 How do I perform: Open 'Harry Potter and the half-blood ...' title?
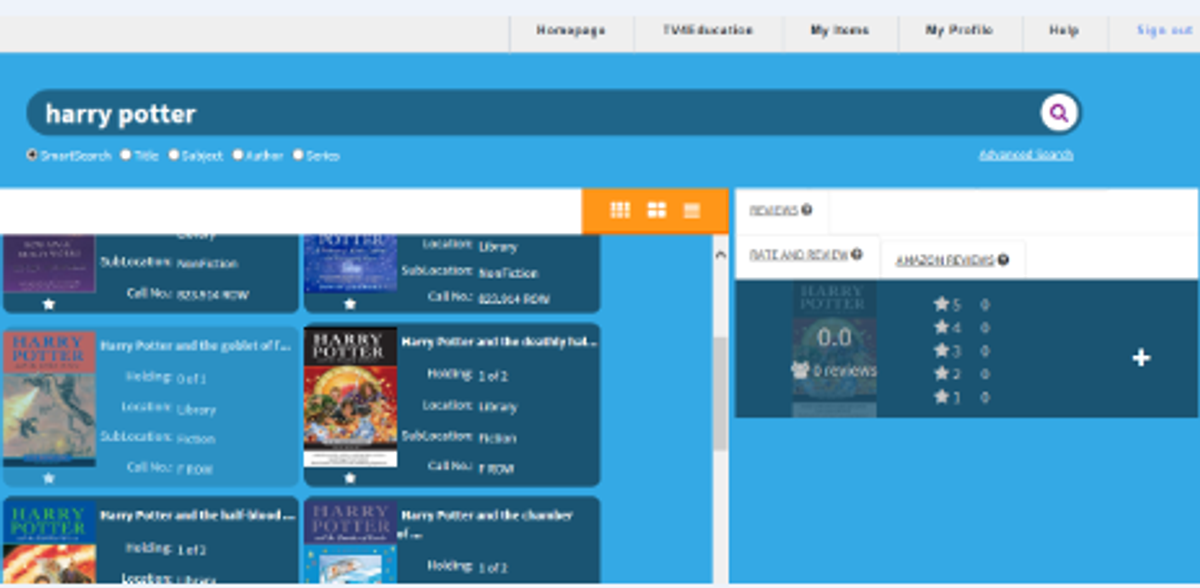[x=199, y=516]
